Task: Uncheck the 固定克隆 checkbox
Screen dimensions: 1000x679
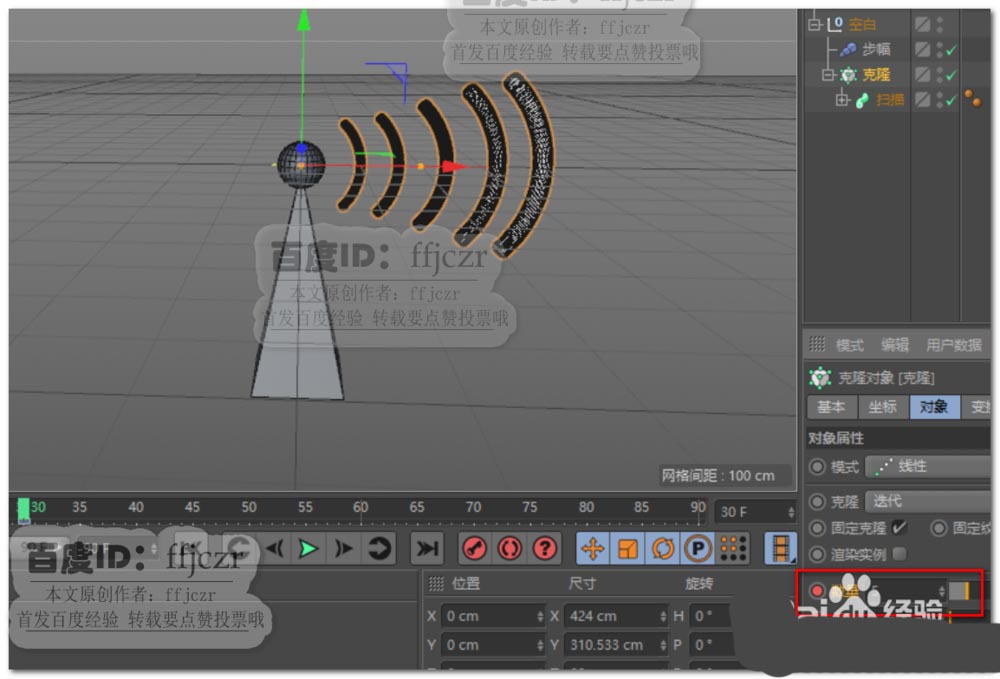Action: pos(899,527)
